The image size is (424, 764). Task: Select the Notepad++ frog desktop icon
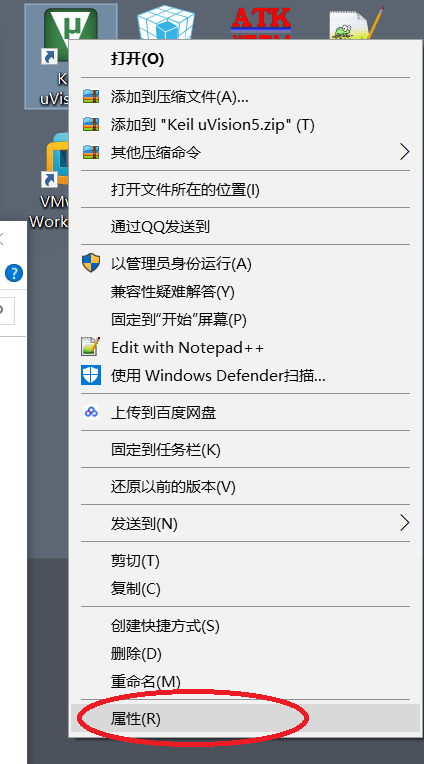pyautogui.click(x=356, y=23)
